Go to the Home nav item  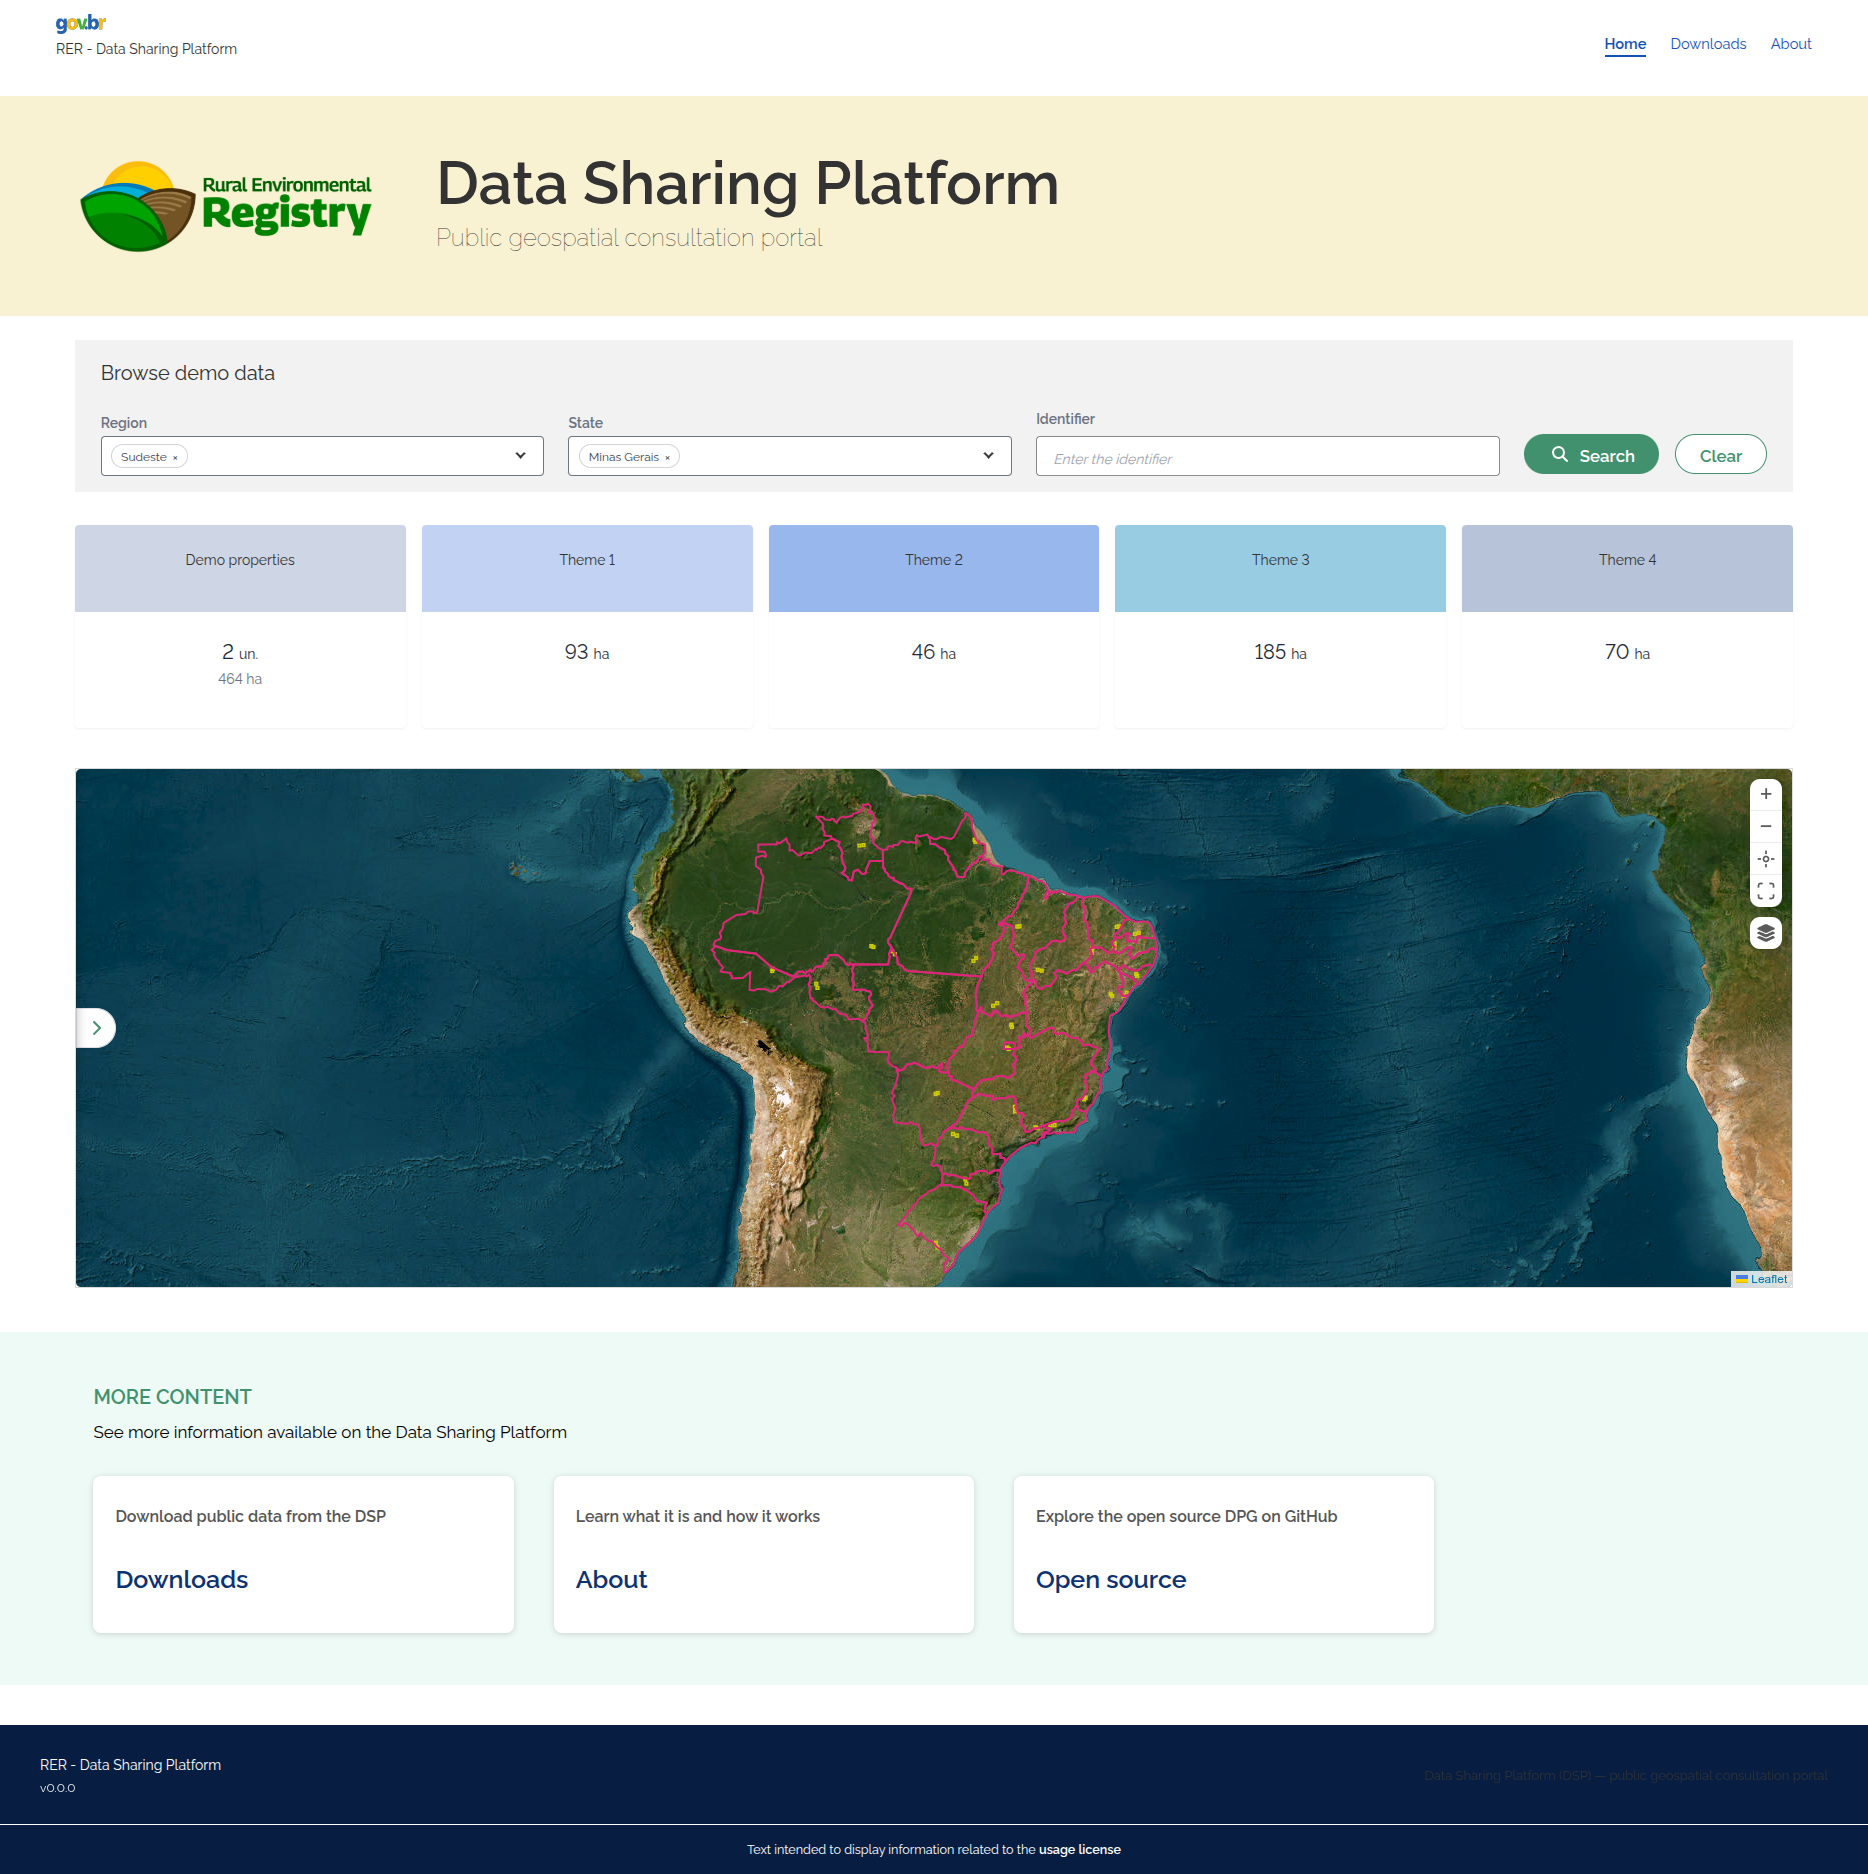click(x=1625, y=44)
